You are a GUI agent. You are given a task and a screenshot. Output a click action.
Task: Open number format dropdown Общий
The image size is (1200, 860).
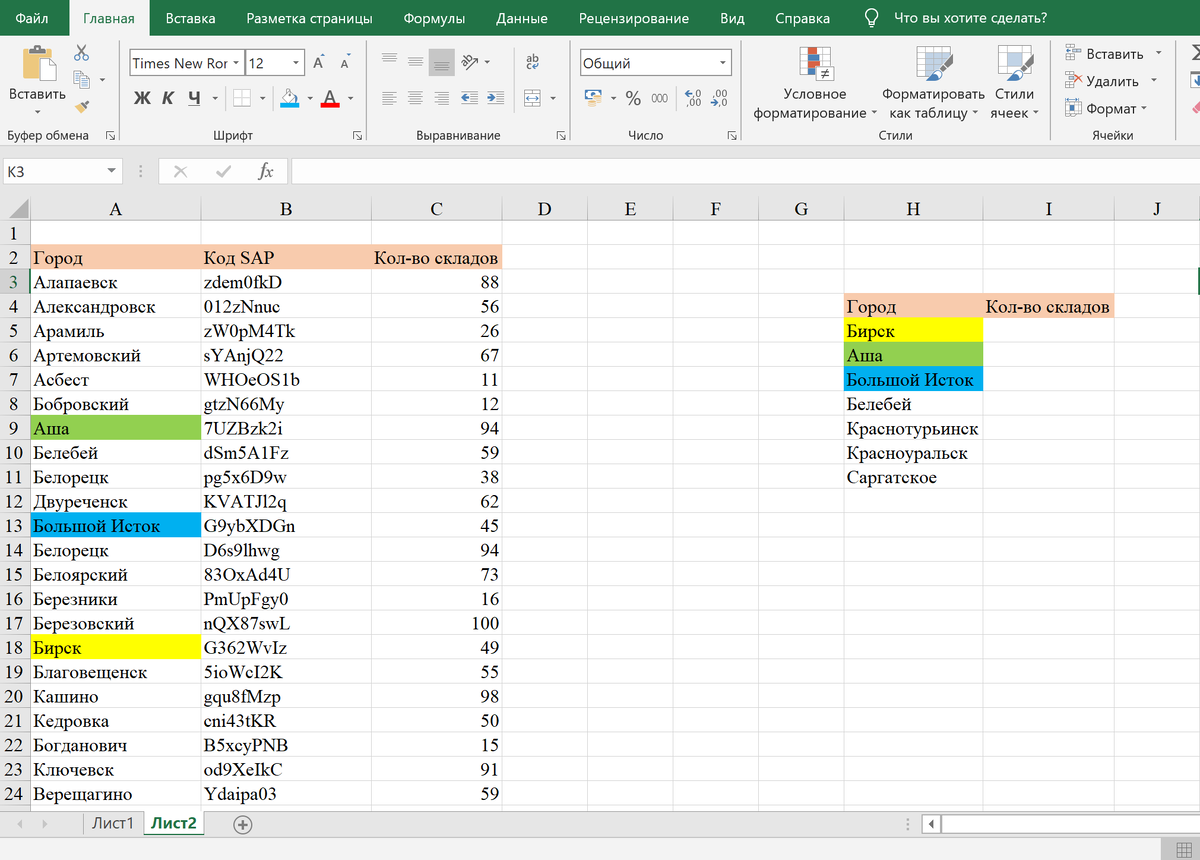(x=721, y=63)
